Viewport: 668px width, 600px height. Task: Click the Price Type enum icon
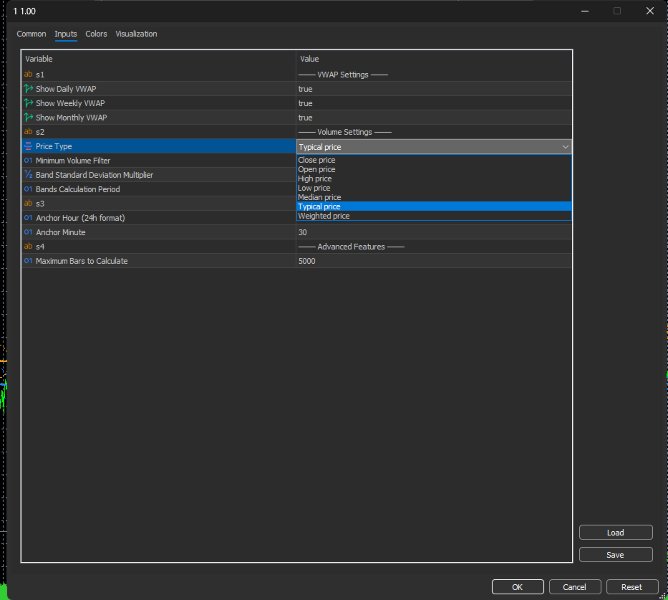point(28,146)
